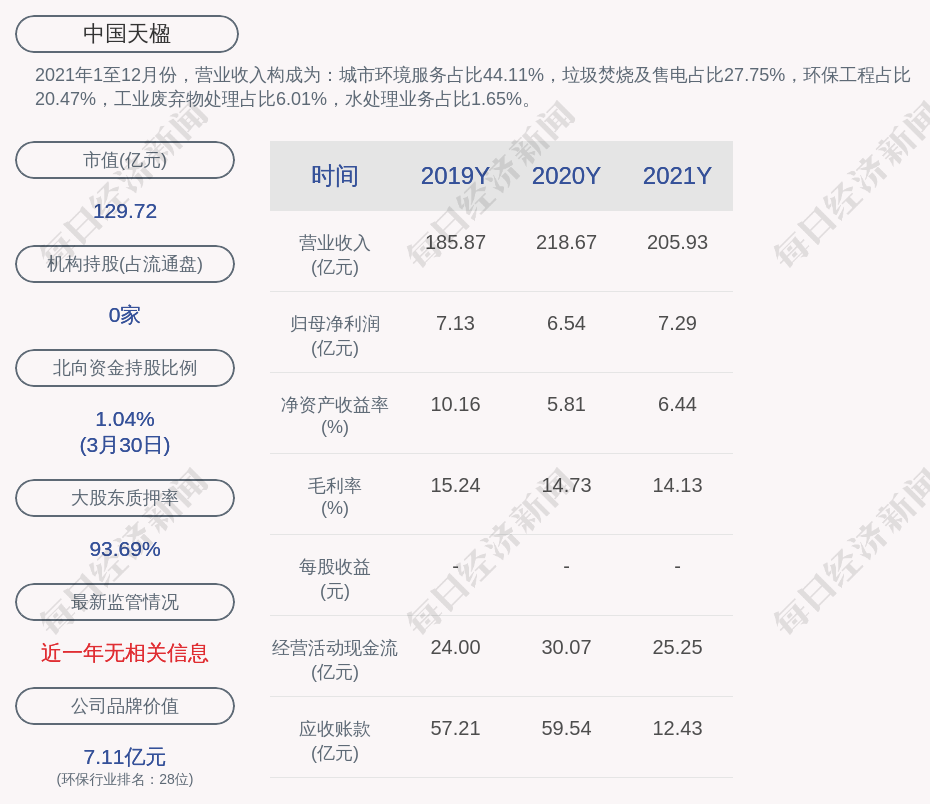Select the 市值(亿元) pill label

click(x=125, y=160)
